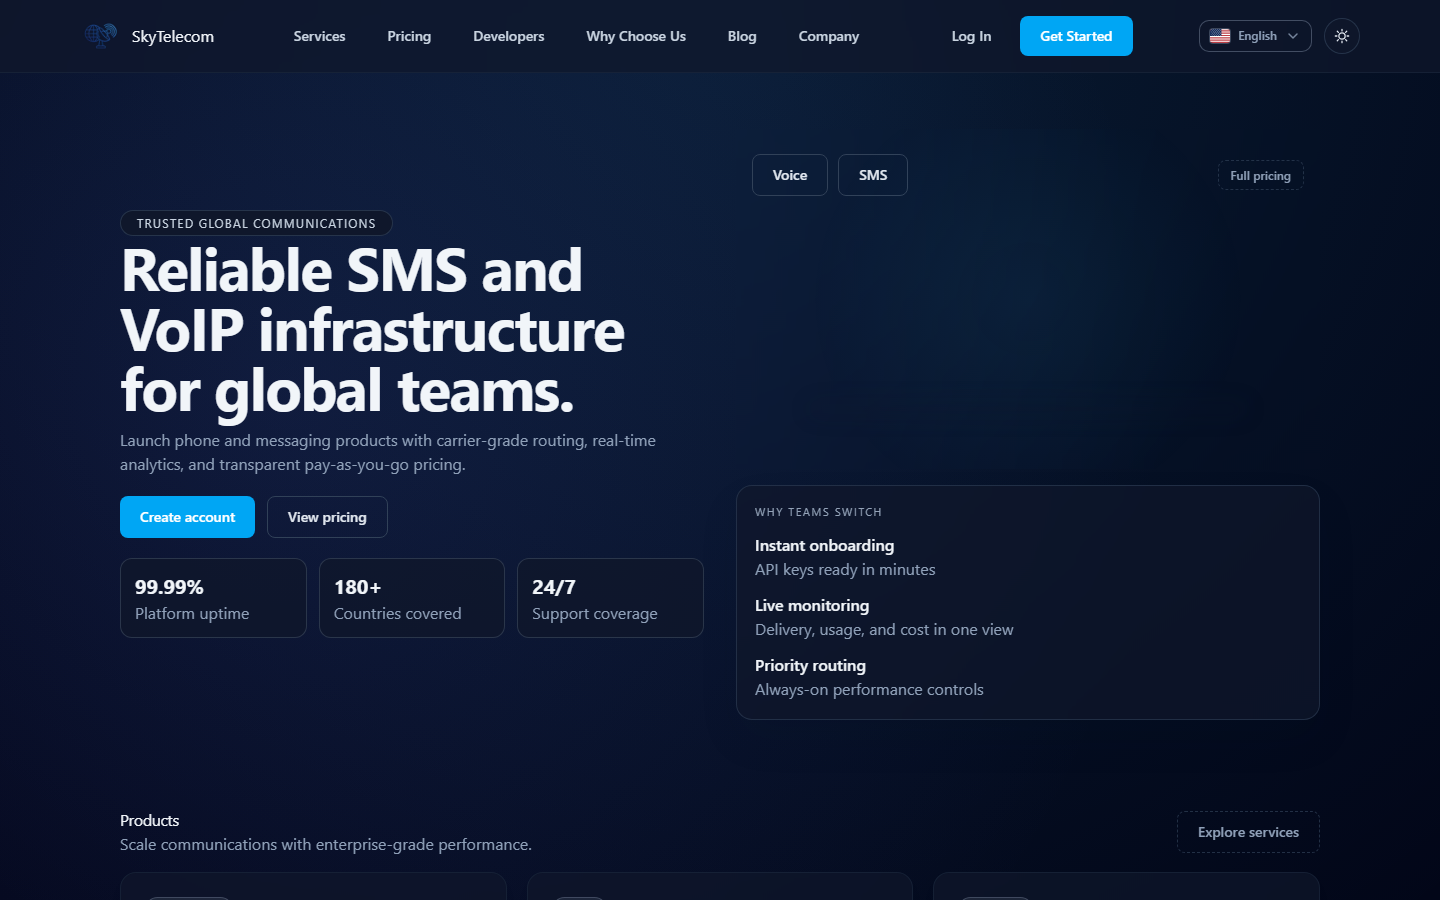Click the SkyTelecom globe logo icon
The image size is (1440, 900).
(101, 36)
